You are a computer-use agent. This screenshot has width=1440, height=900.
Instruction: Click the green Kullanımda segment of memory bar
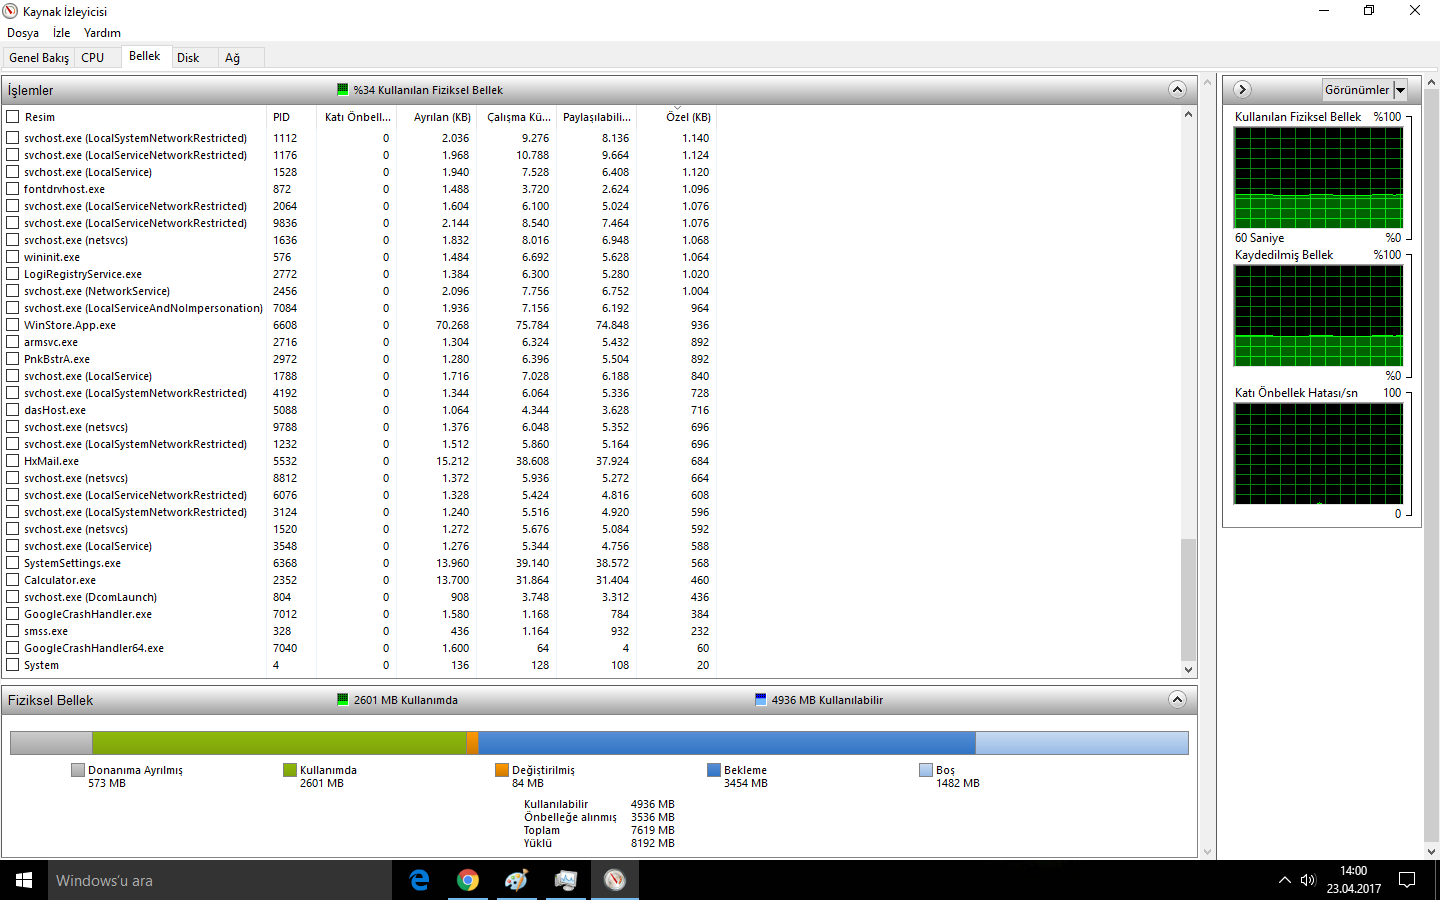click(279, 742)
